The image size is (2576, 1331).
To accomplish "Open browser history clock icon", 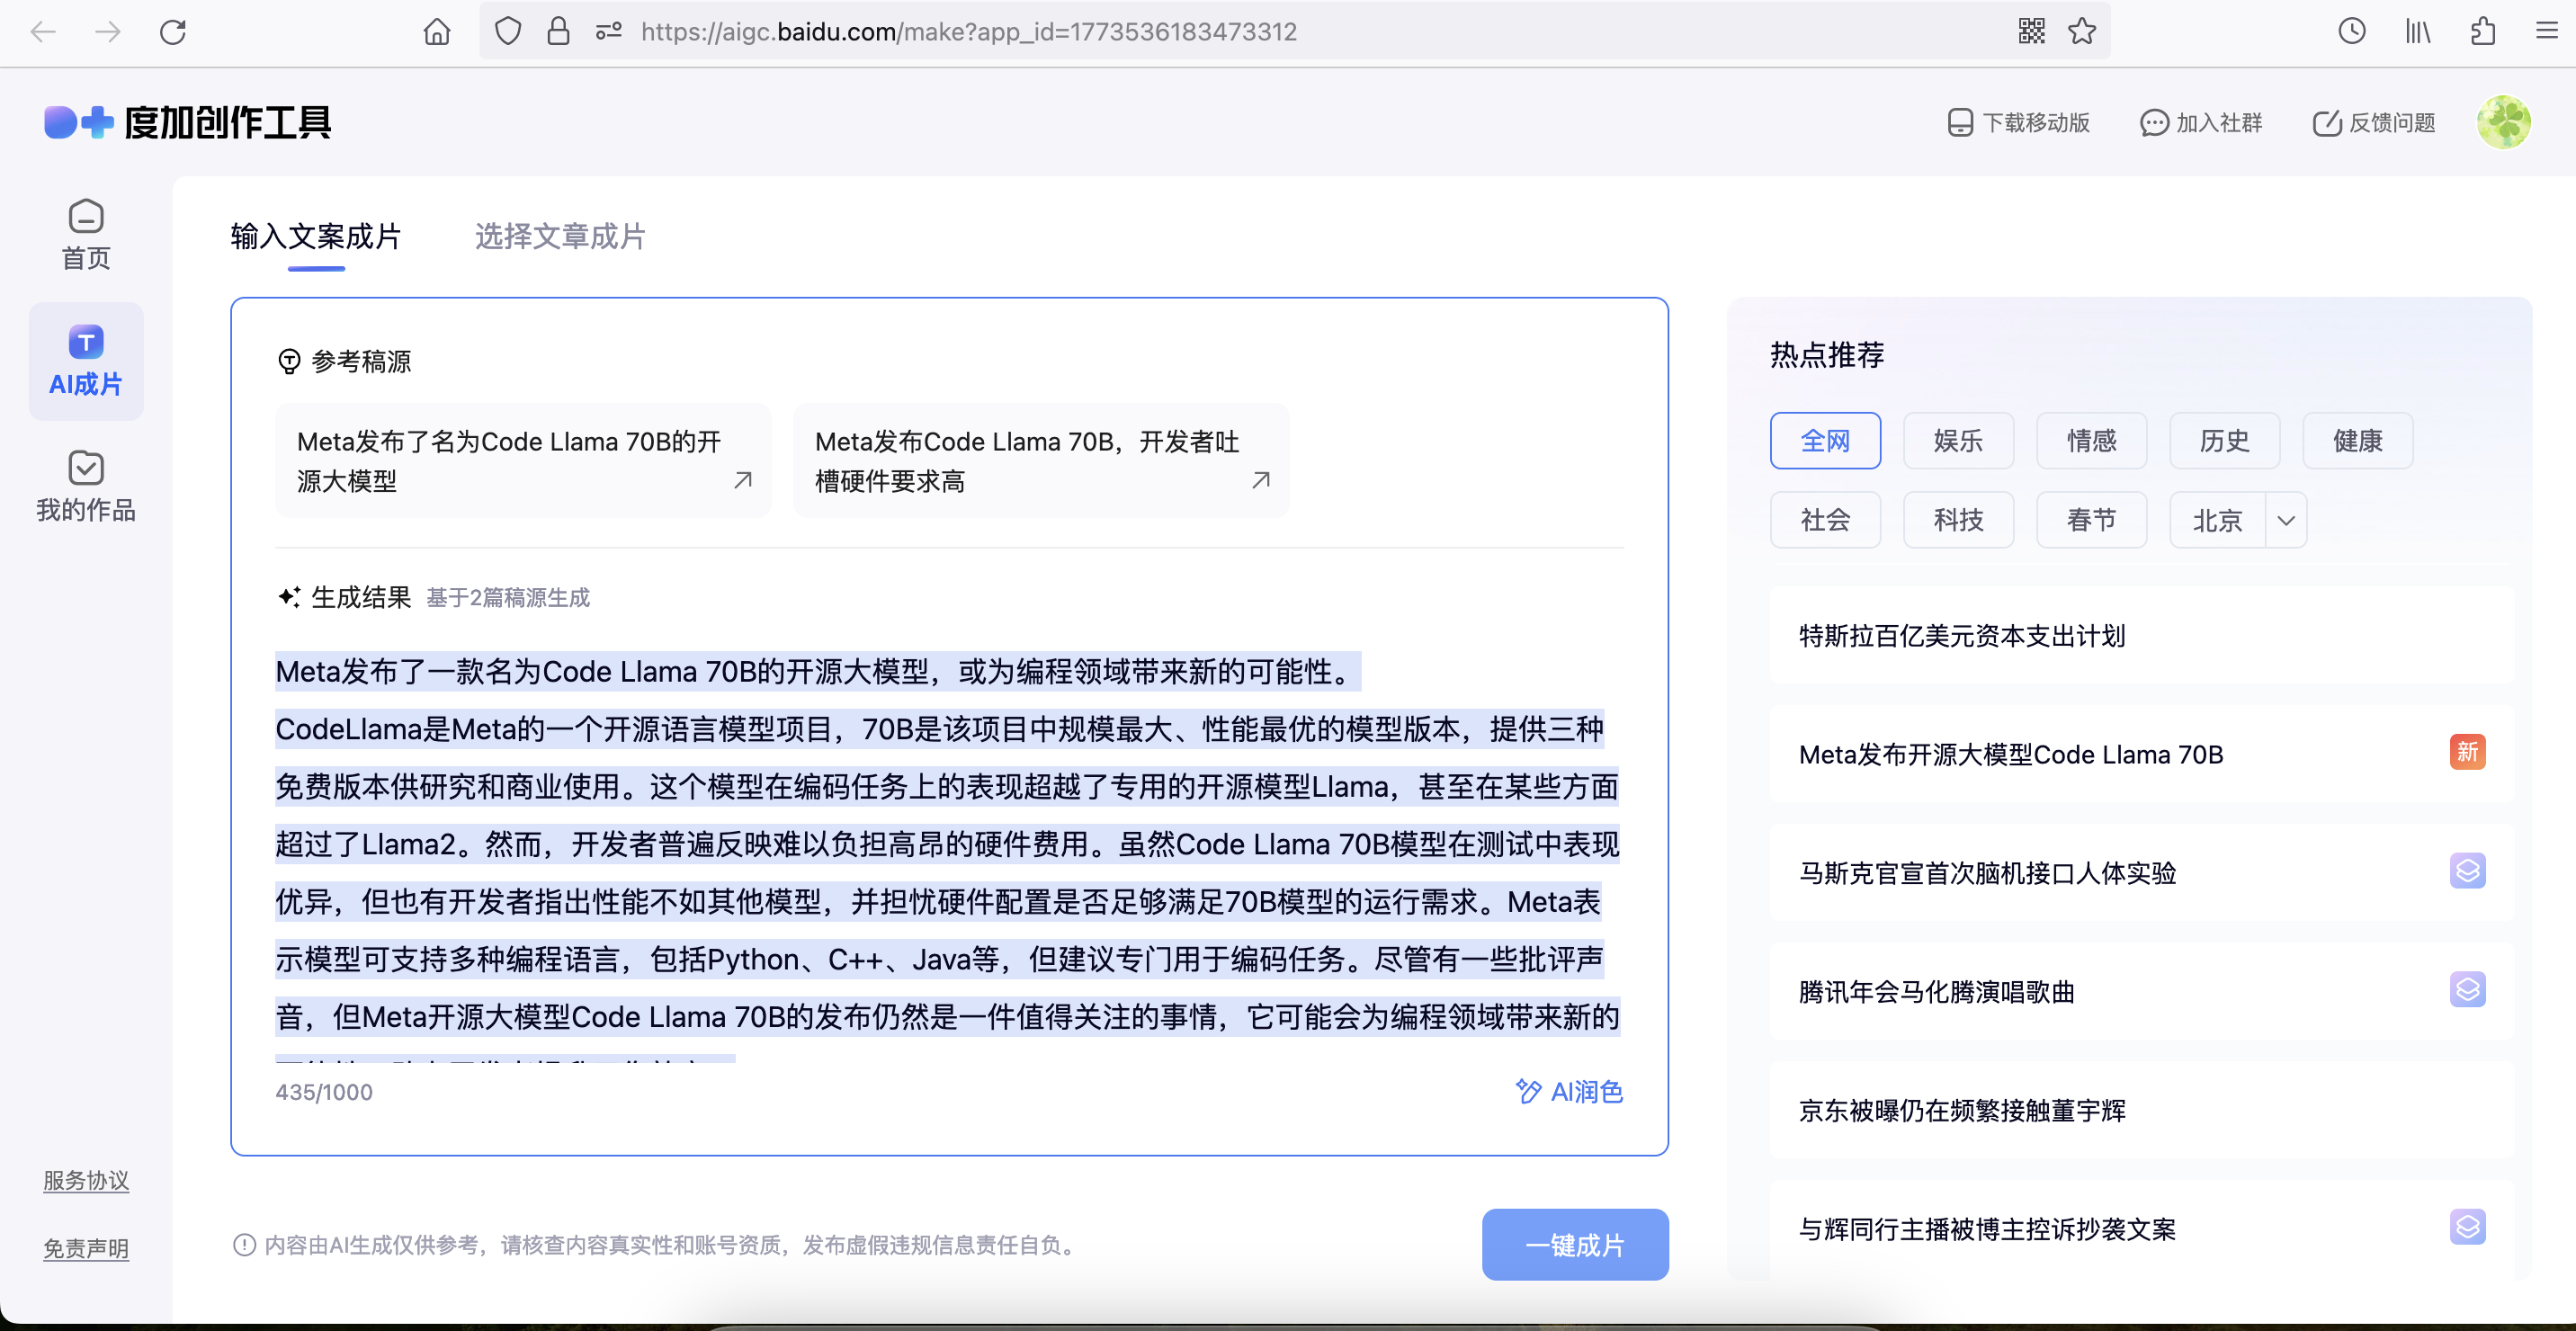I will tap(2351, 32).
